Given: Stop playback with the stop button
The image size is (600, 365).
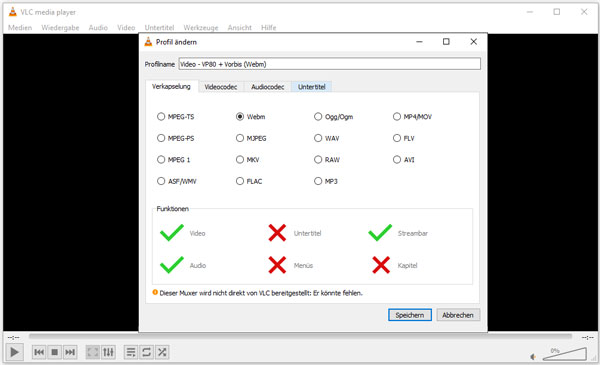Looking at the screenshot, I should [54, 352].
